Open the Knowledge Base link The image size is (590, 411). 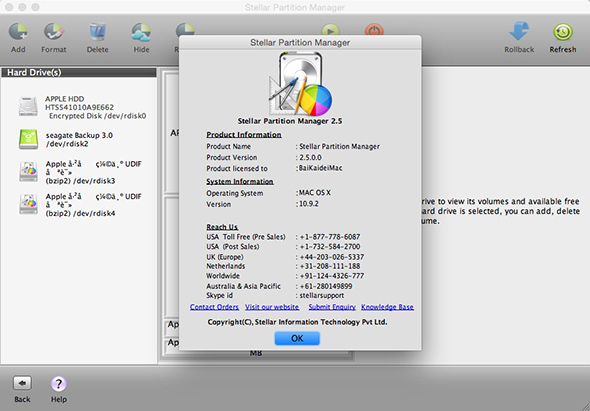click(387, 307)
